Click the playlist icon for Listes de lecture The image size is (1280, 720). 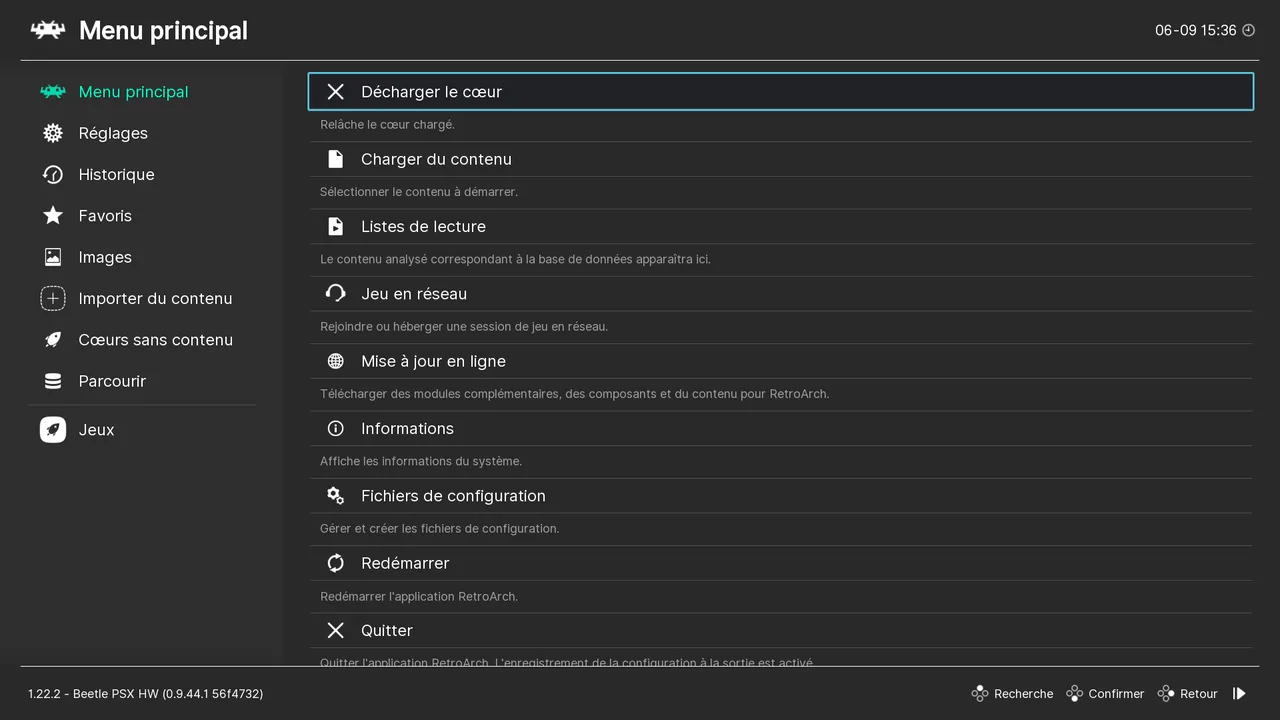point(336,226)
